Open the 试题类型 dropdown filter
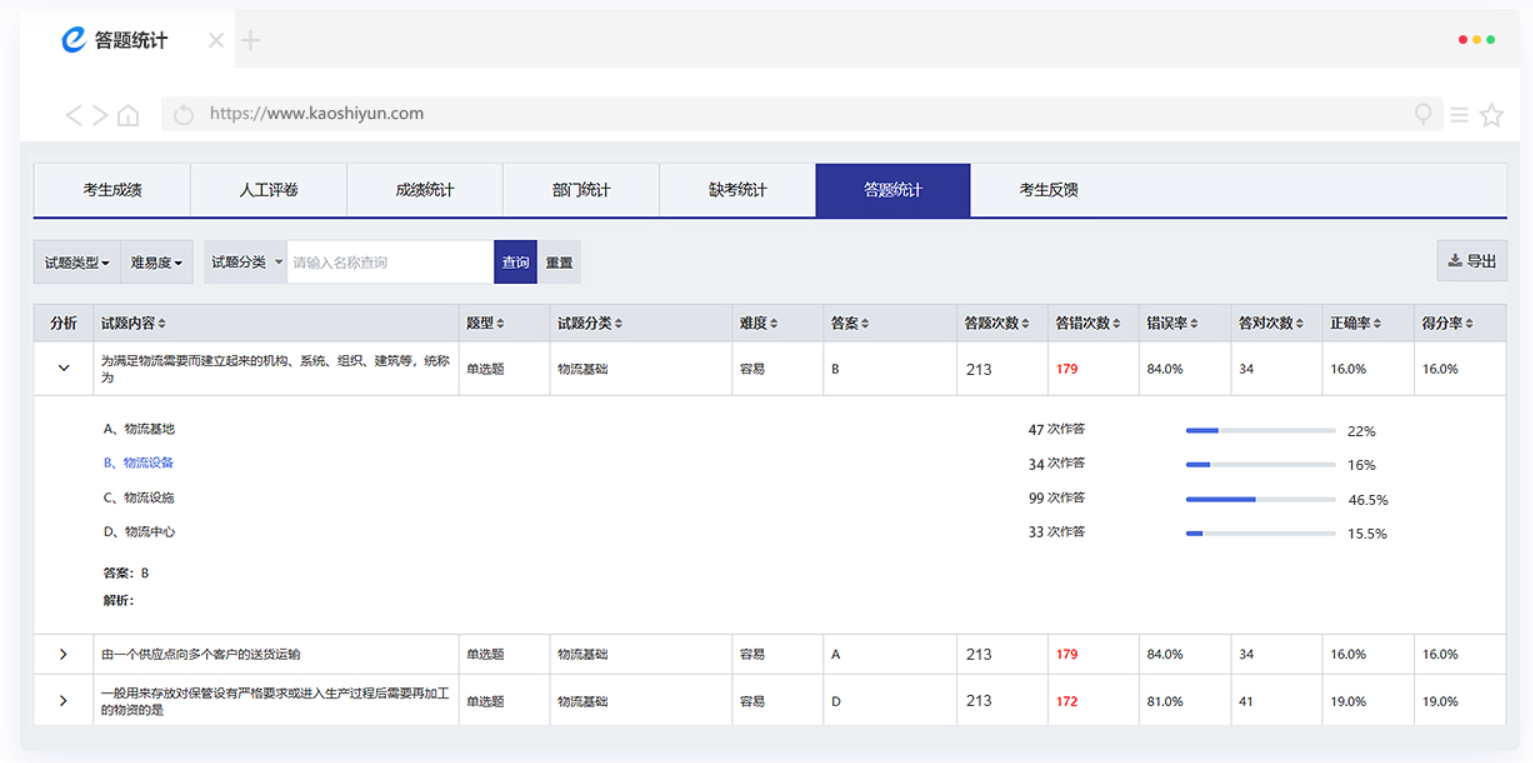This screenshot has height=763, width=1533. tap(77, 262)
